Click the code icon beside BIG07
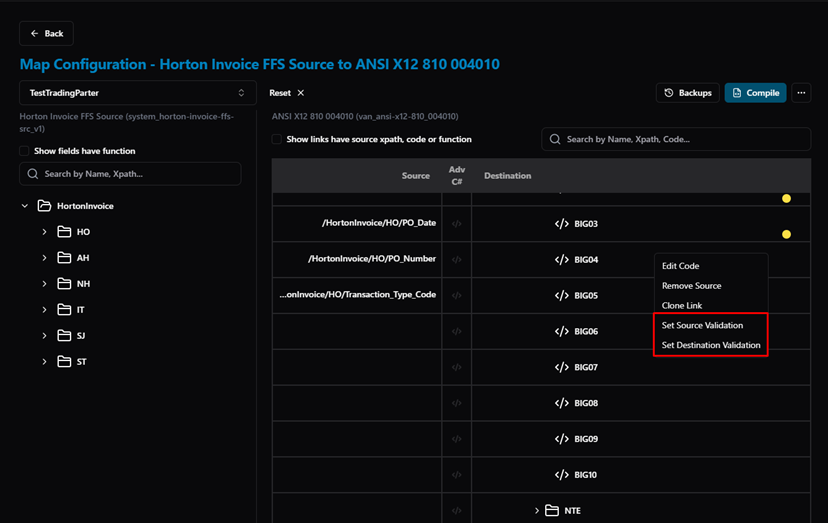This screenshot has width=828, height=523. [x=562, y=367]
